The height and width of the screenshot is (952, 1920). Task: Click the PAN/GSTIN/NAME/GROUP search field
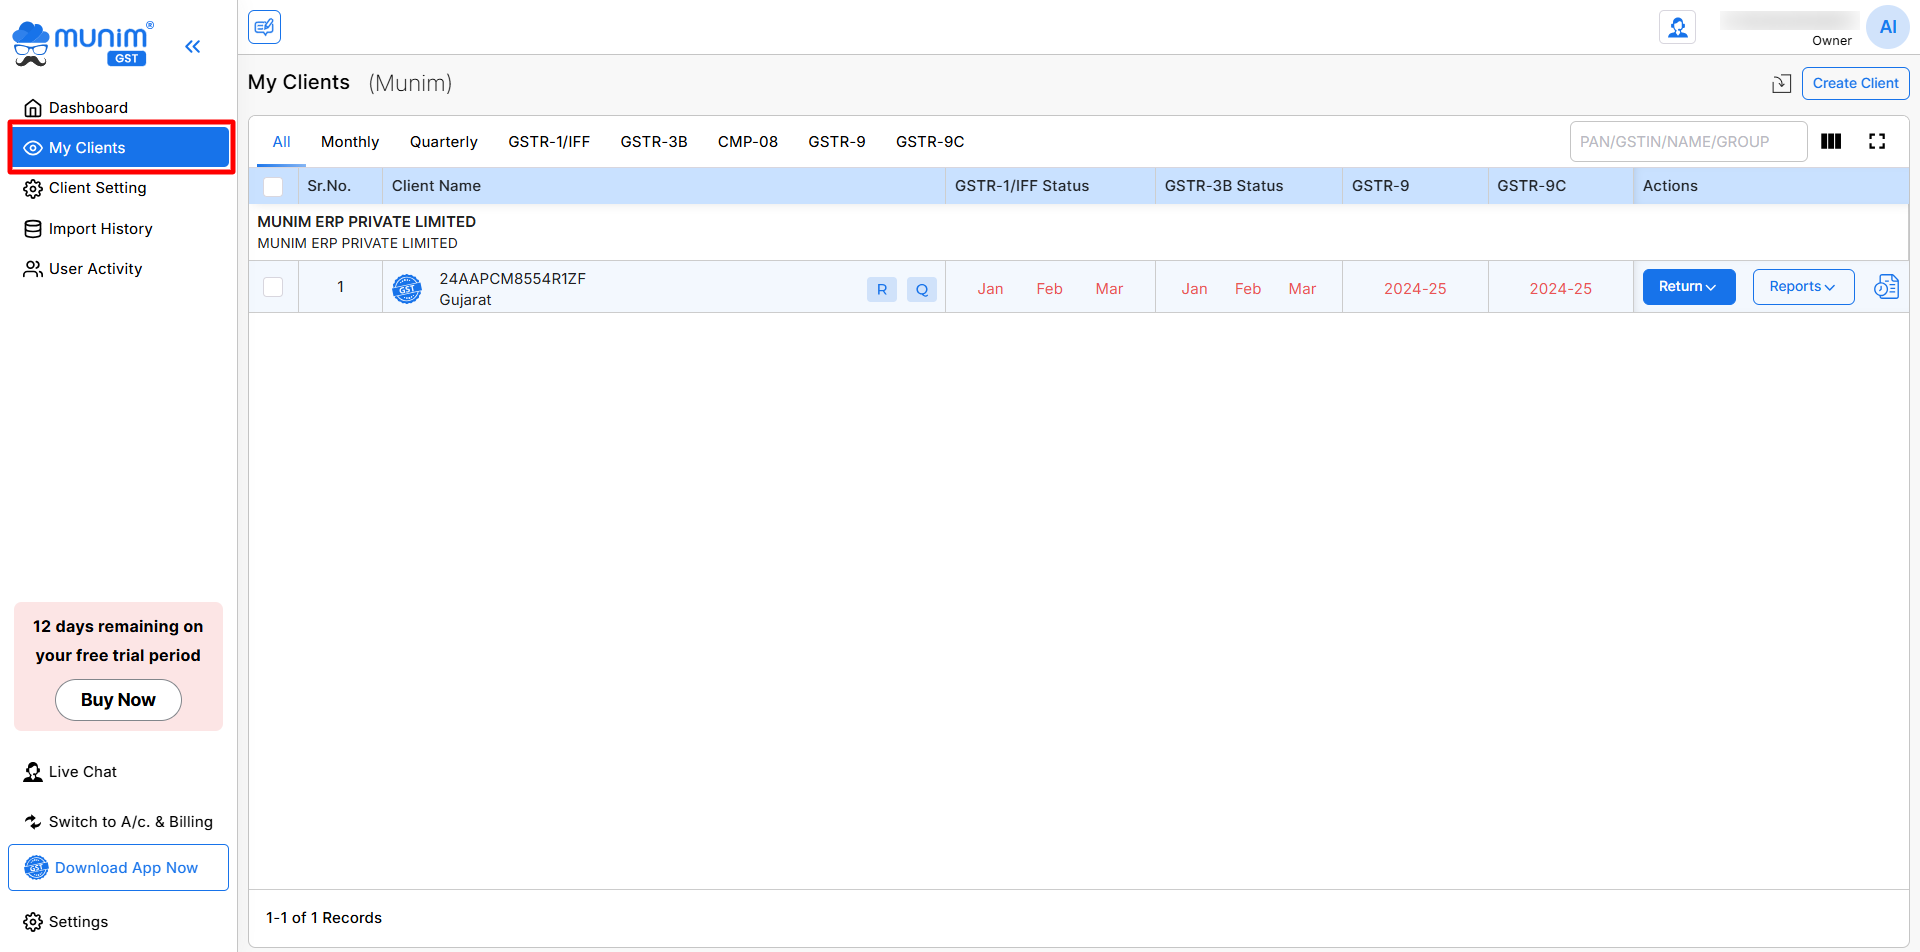[1687, 142]
